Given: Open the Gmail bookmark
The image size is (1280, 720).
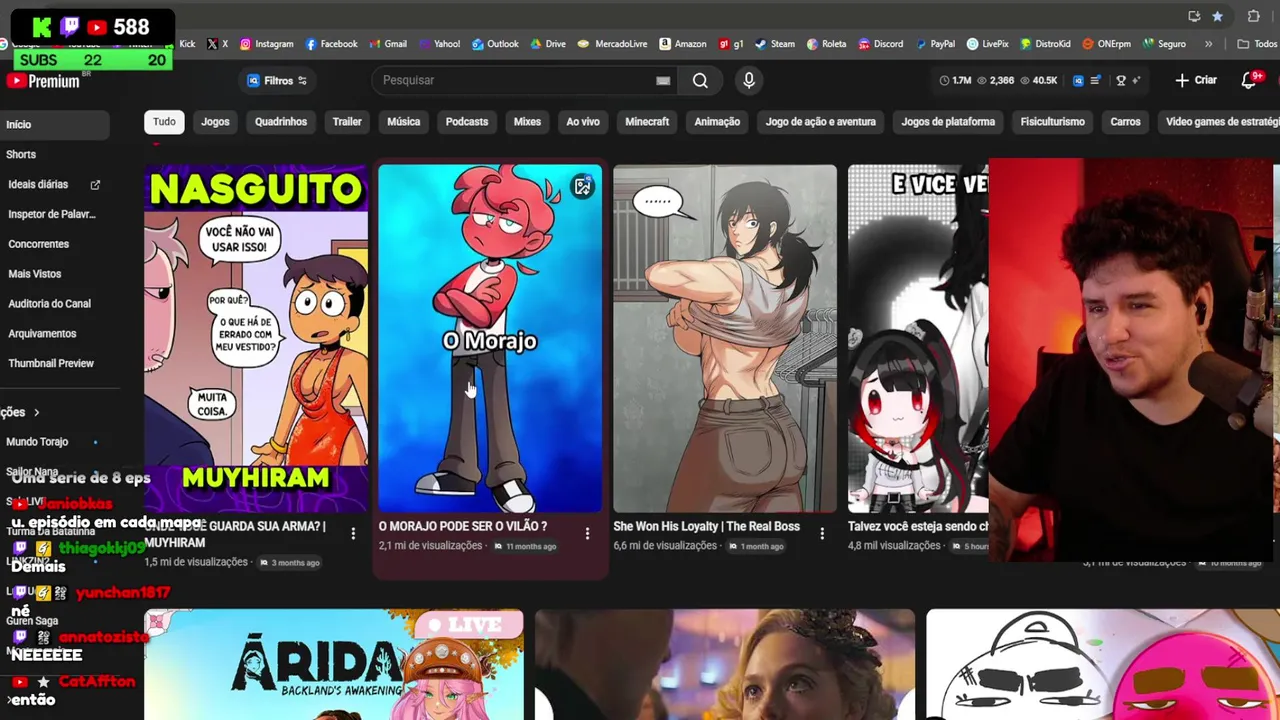Looking at the screenshot, I should 388,44.
